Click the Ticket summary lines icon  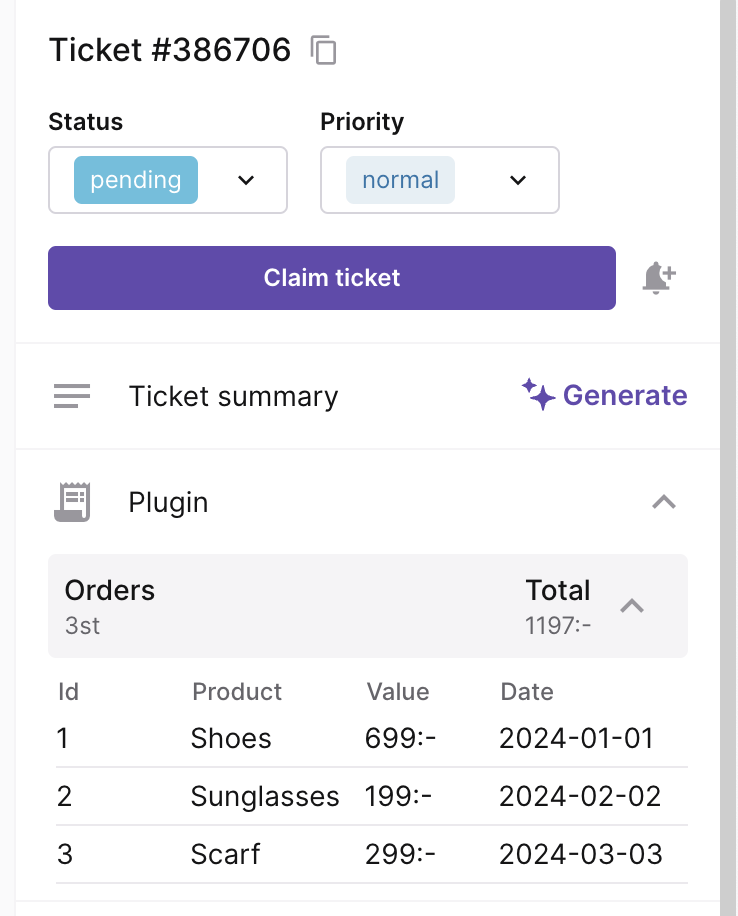(x=72, y=397)
